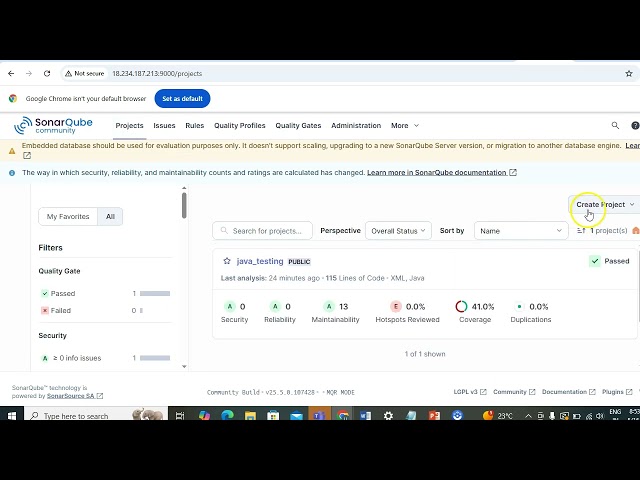Open Microsoft Teams from the taskbar

pyautogui.click(x=319, y=416)
